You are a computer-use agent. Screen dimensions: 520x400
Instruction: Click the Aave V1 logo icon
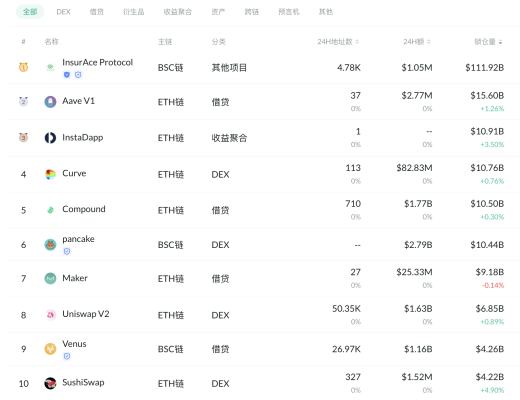click(50, 101)
